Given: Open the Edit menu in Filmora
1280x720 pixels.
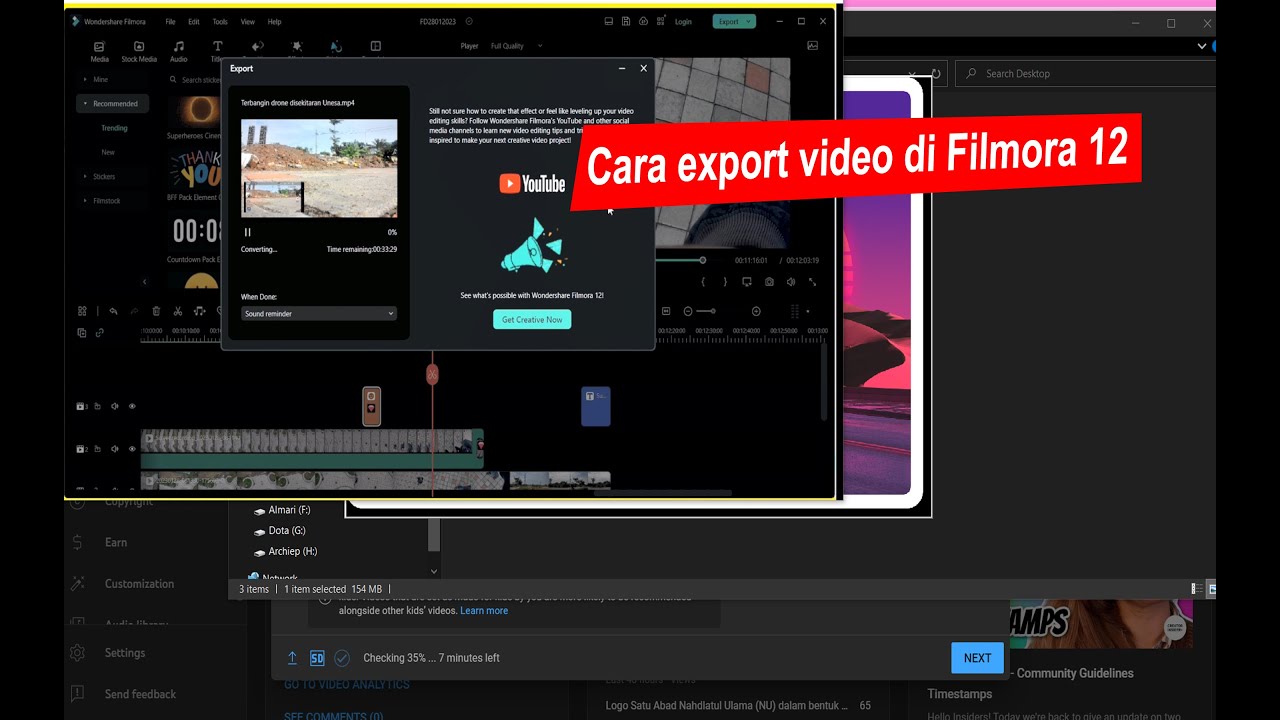Looking at the screenshot, I should point(194,21).
